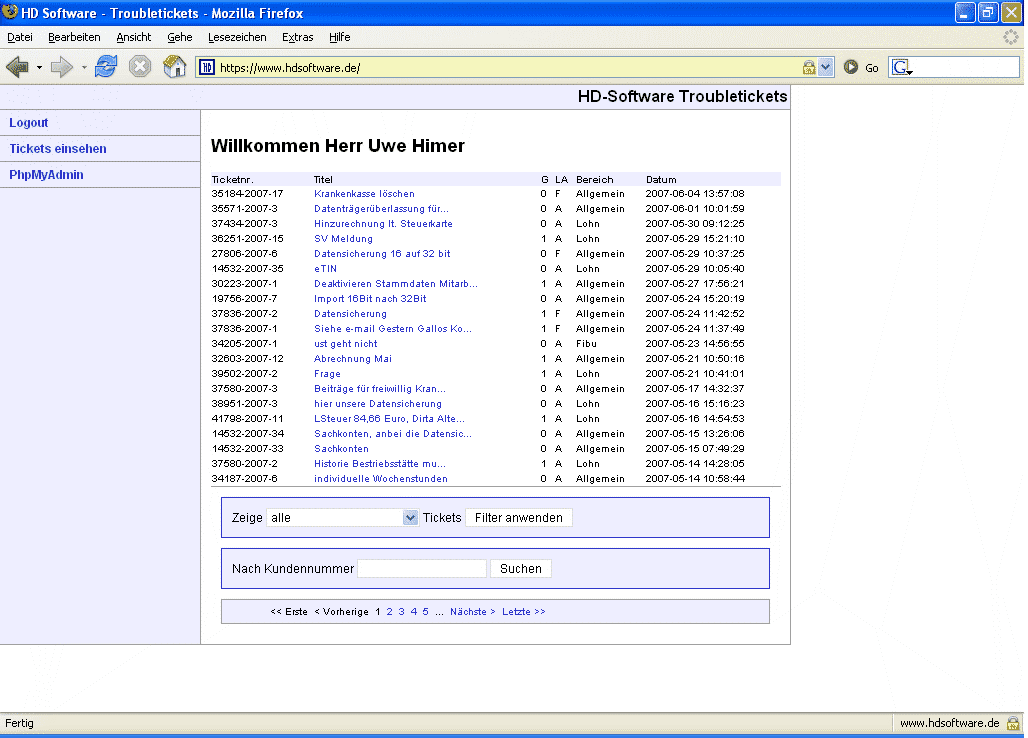Open the 'Frage' ticket link

(x=327, y=374)
